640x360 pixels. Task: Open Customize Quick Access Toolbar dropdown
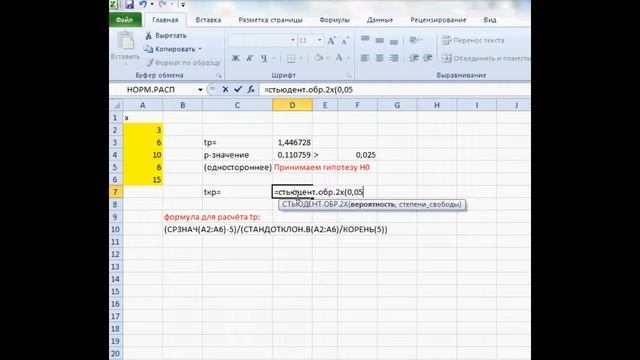(x=182, y=4)
